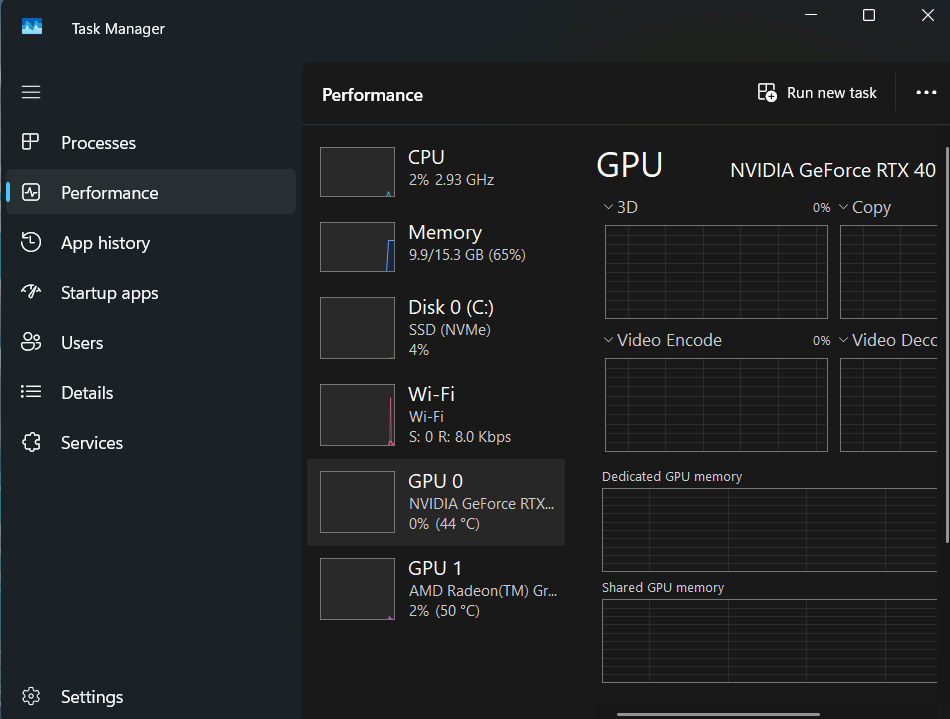Click the Details list icon
This screenshot has height=719, width=950.
pyautogui.click(x=31, y=392)
